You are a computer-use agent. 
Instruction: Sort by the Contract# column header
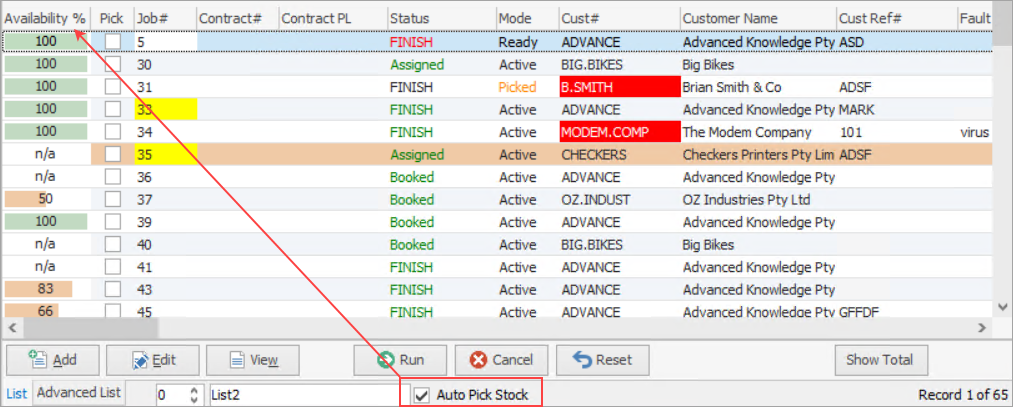click(238, 19)
